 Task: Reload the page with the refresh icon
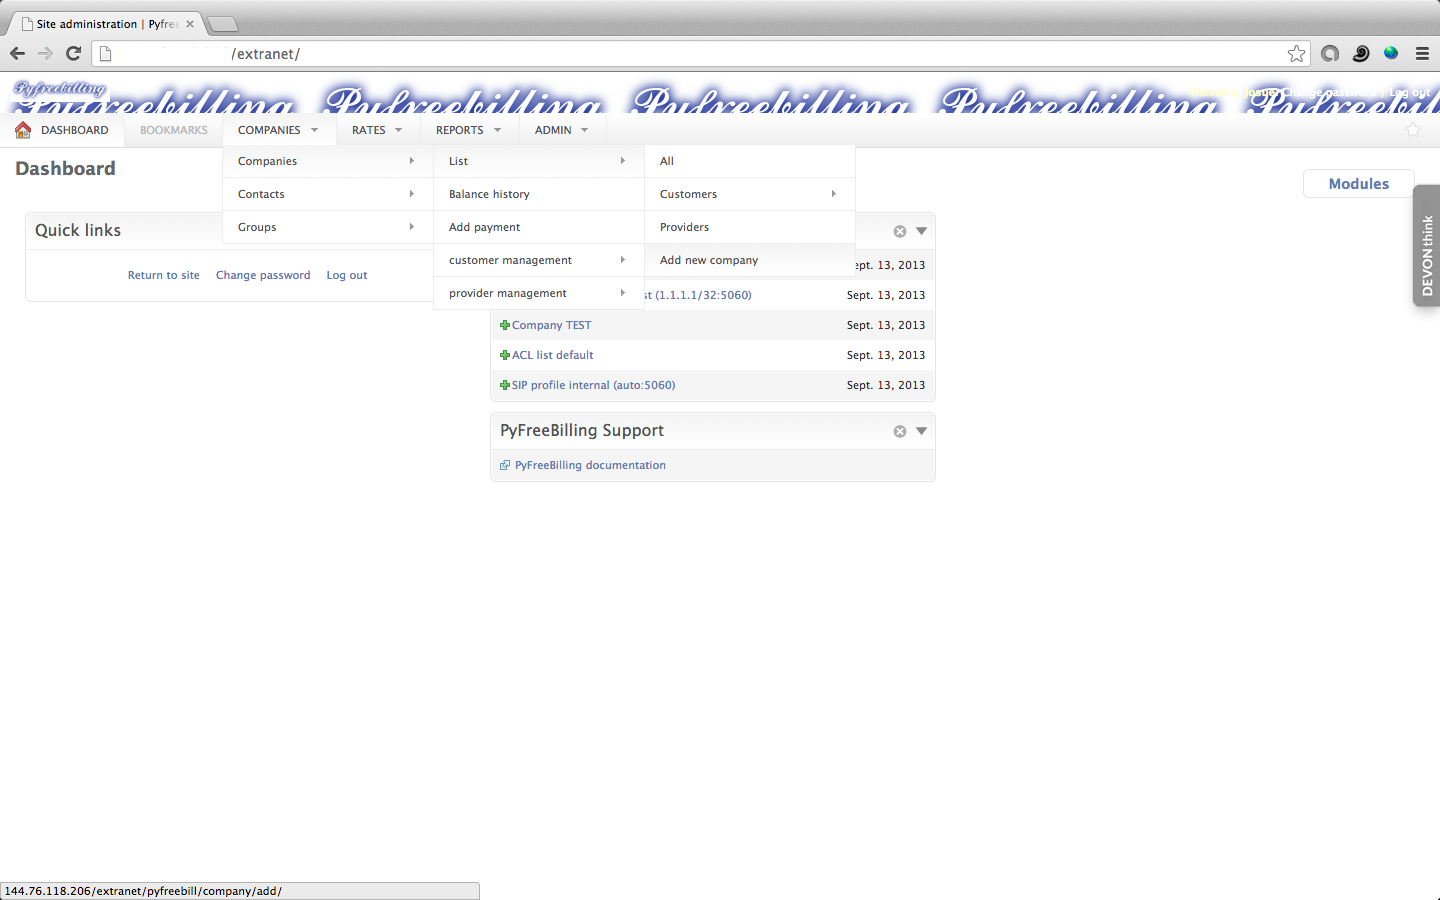pyautogui.click(x=73, y=53)
